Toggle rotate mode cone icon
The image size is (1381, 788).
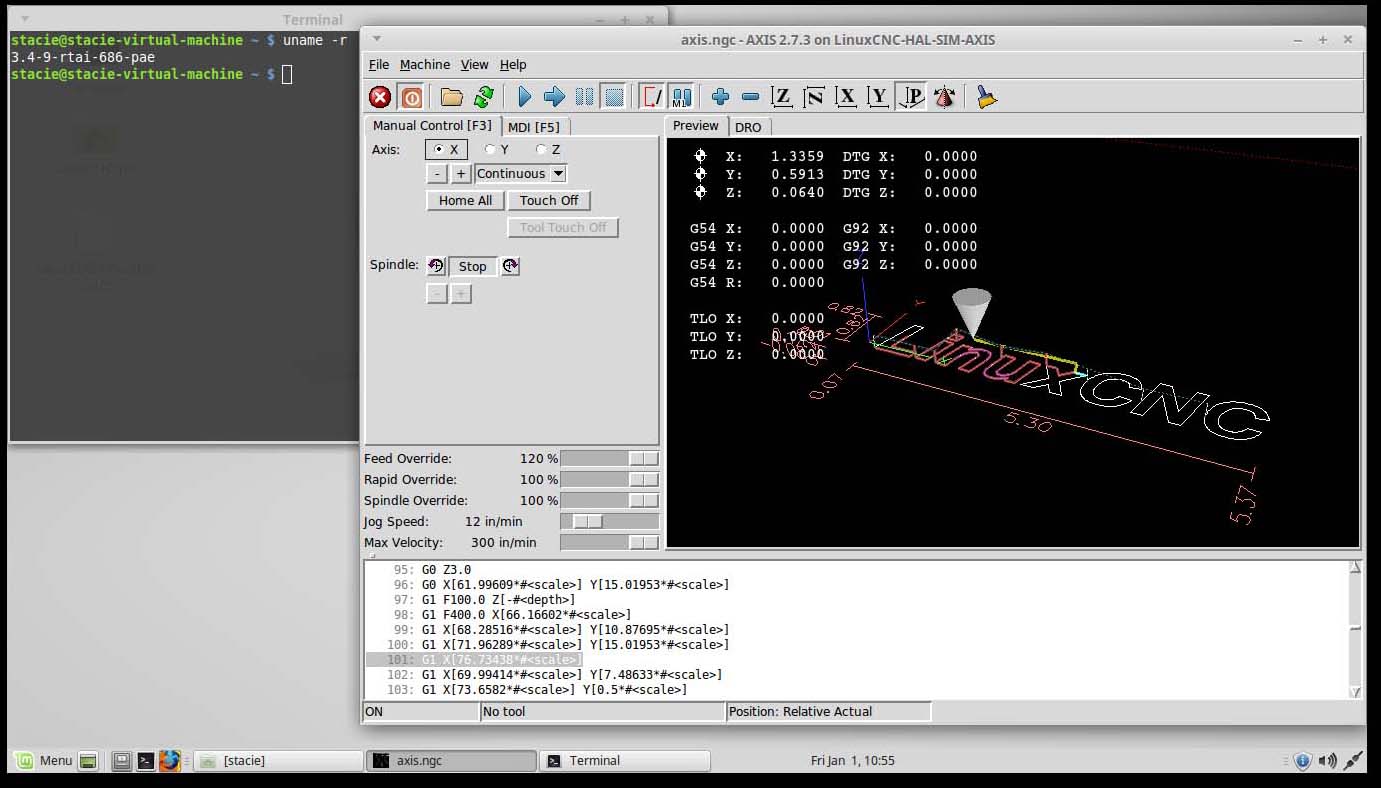point(944,97)
